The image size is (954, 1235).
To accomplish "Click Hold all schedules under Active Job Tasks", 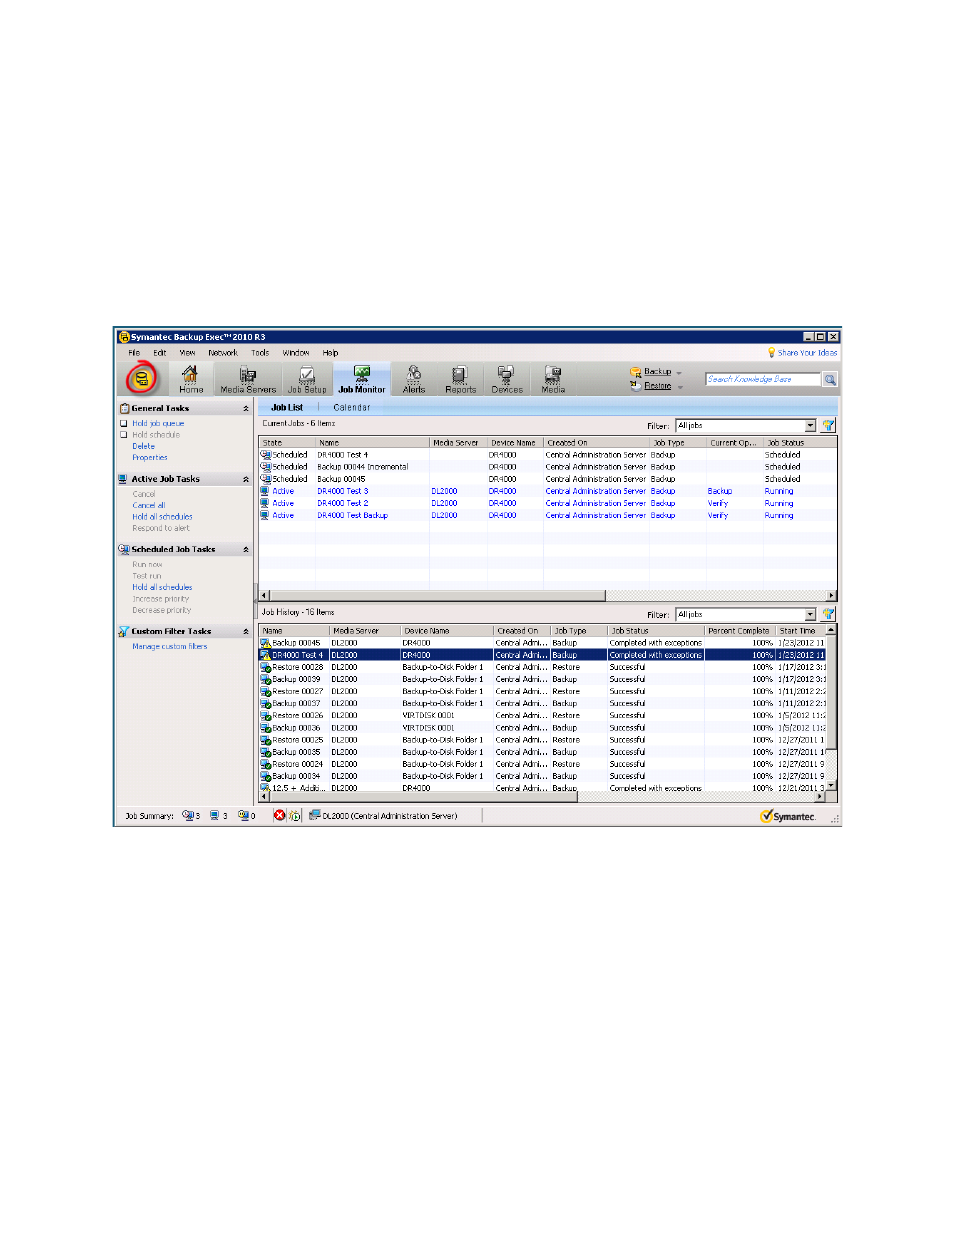I will (x=162, y=516).
